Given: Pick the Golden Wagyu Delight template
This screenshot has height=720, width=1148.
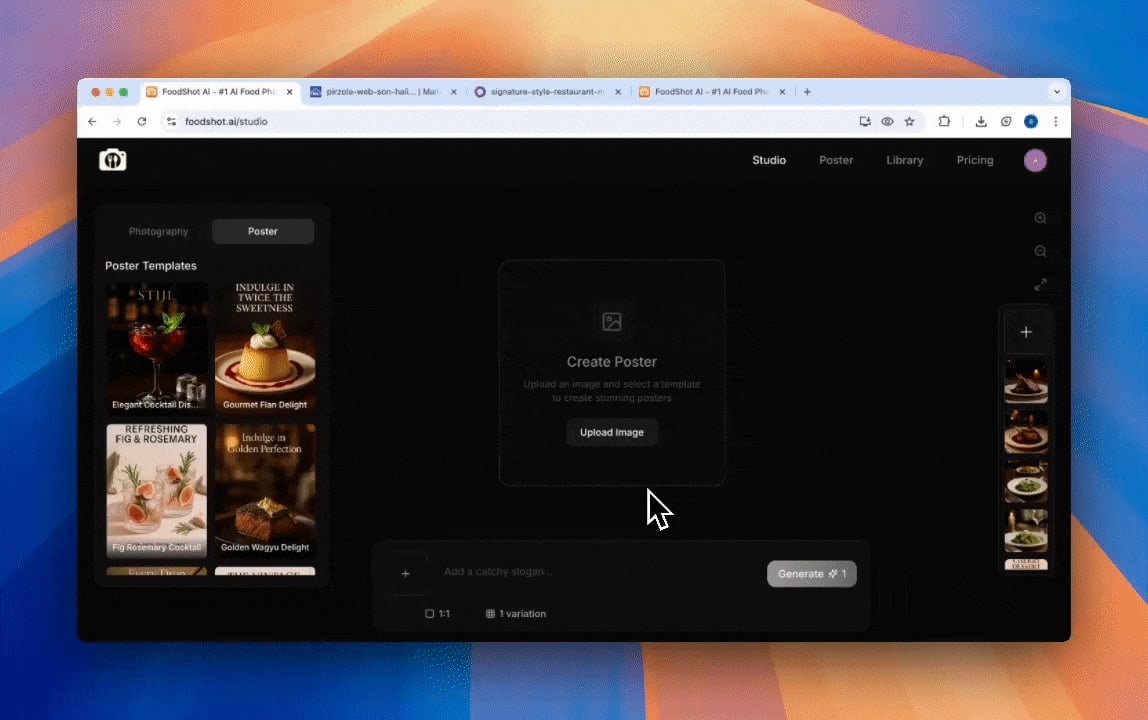Looking at the screenshot, I should tap(265, 490).
